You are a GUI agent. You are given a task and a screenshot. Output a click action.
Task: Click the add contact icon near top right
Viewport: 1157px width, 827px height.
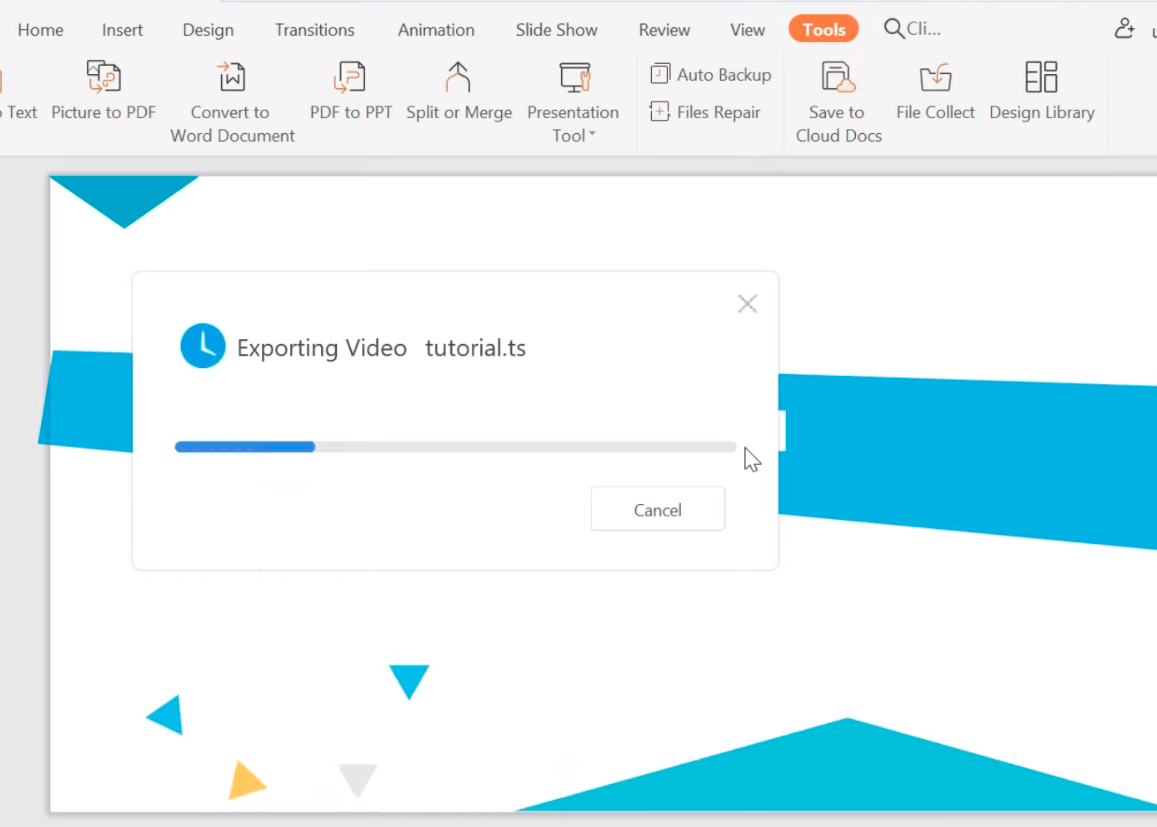coord(1124,29)
